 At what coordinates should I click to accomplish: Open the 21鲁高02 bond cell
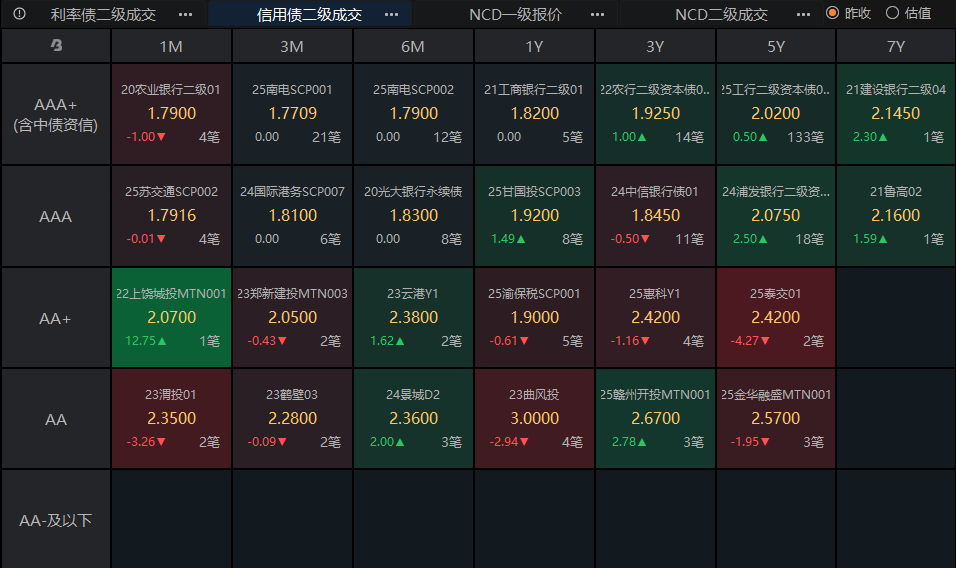[896, 216]
